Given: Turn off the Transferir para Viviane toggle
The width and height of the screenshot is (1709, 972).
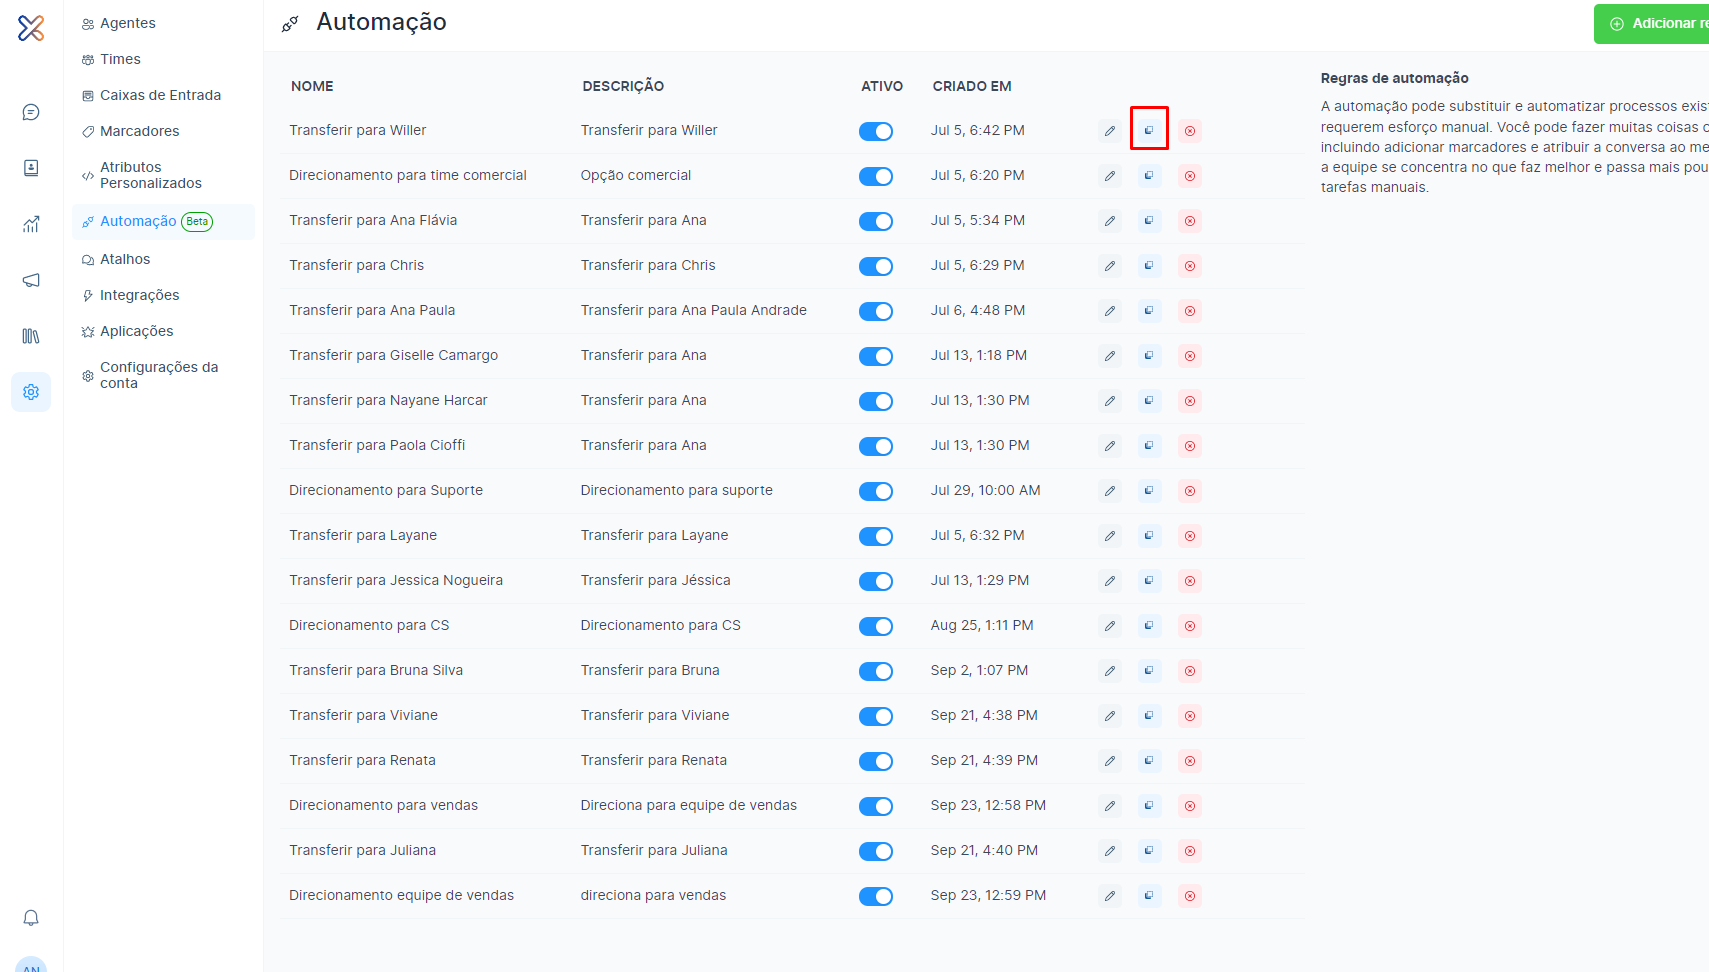Looking at the screenshot, I should click(x=876, y=716).
